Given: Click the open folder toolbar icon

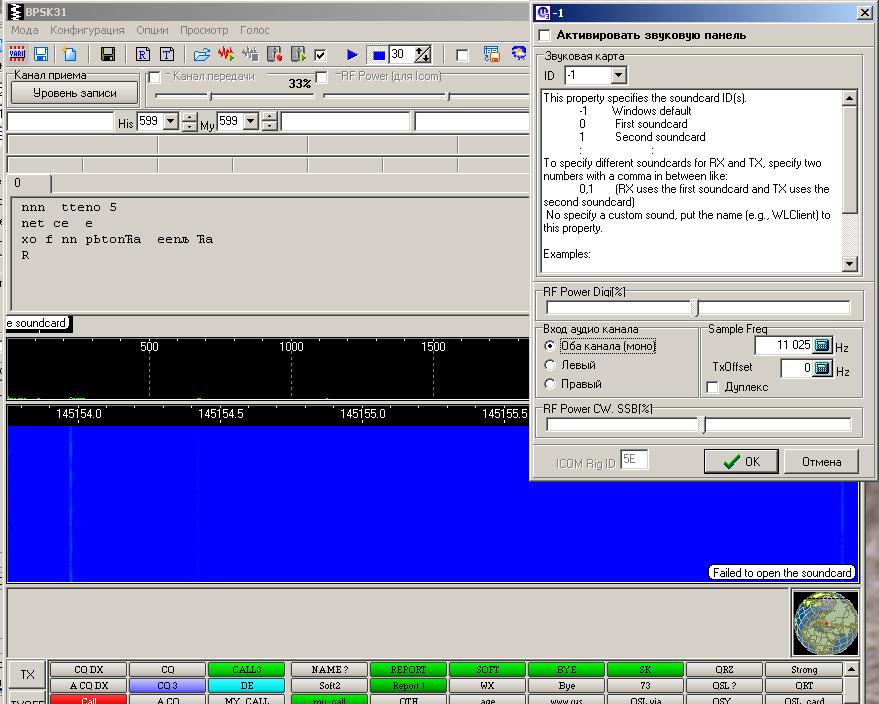Looking at the screenshot, I should (x=202, y=54).
